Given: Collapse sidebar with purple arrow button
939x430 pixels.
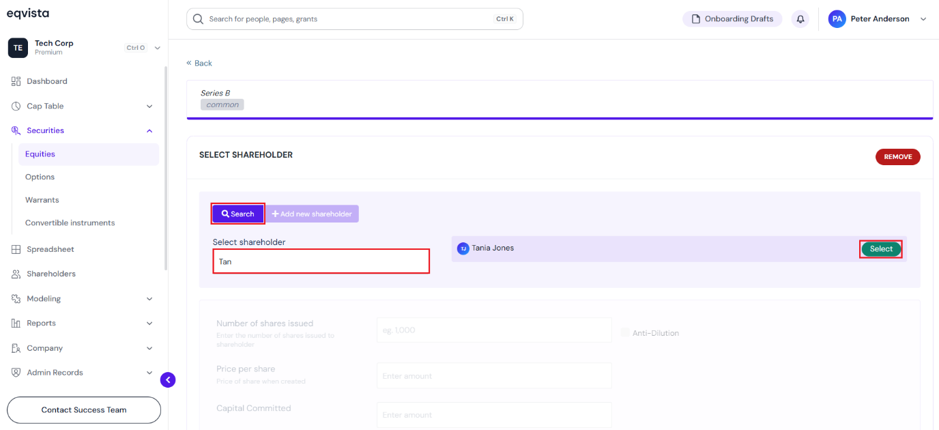Looking at the screenshot, I should pos(168,380).
